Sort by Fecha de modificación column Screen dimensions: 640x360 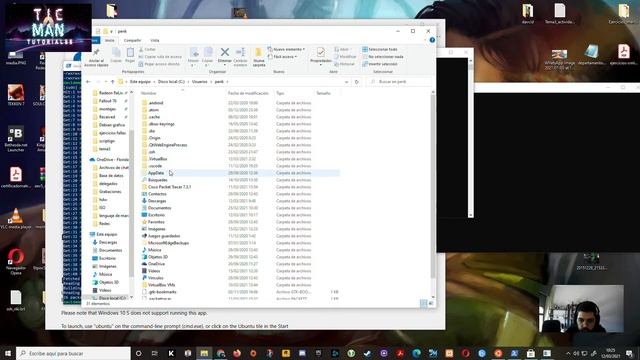[248, 93]
